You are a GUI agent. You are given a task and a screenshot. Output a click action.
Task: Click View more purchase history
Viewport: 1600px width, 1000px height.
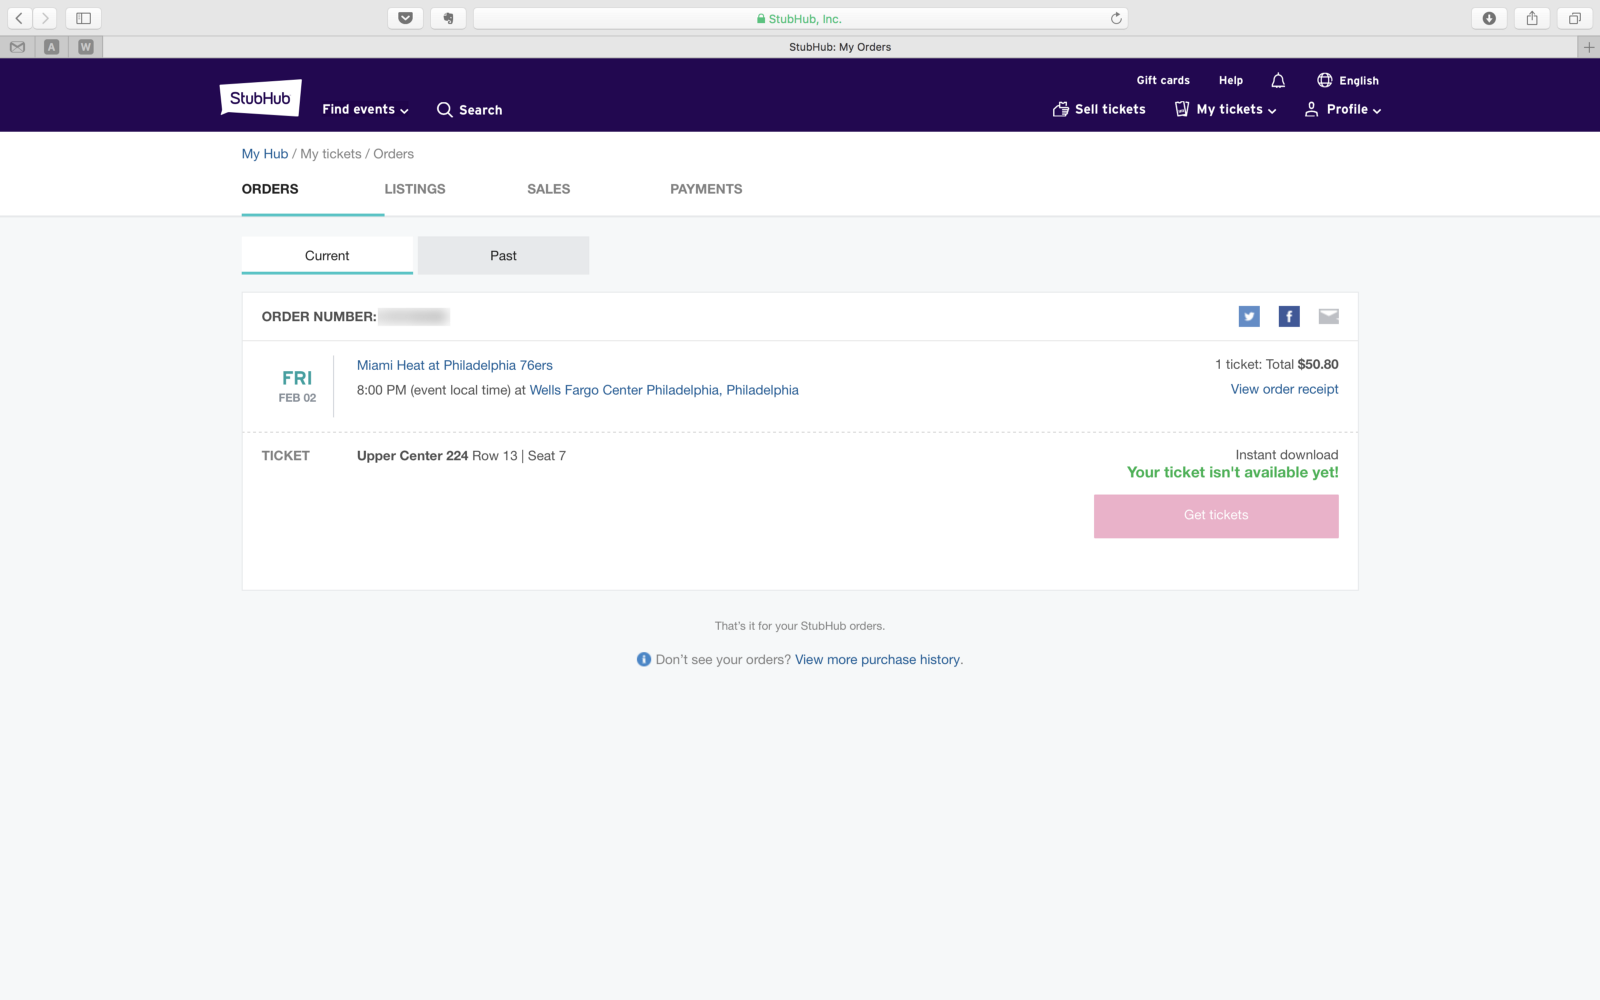click(877, 660)
